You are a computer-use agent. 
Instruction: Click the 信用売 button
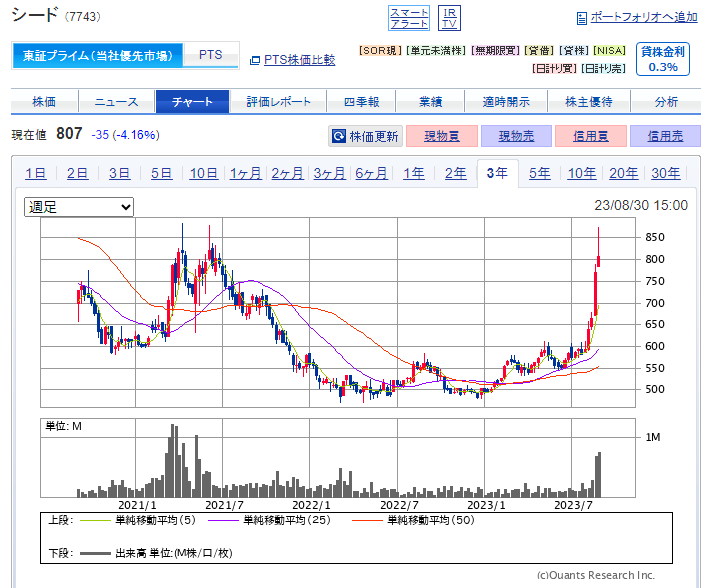665,136
